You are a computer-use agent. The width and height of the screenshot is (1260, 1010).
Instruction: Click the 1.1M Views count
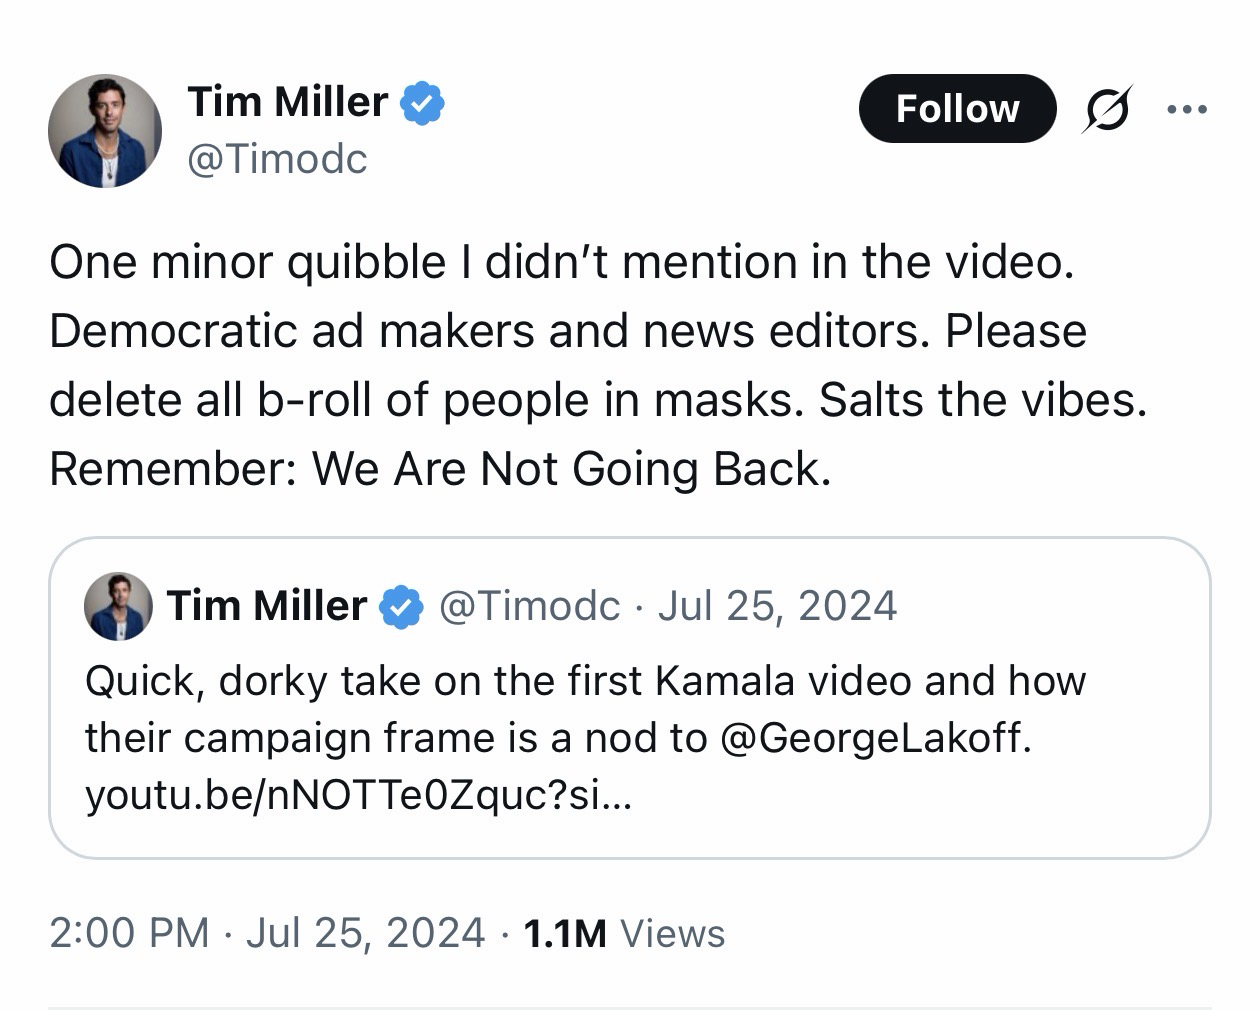pos(624,933)
